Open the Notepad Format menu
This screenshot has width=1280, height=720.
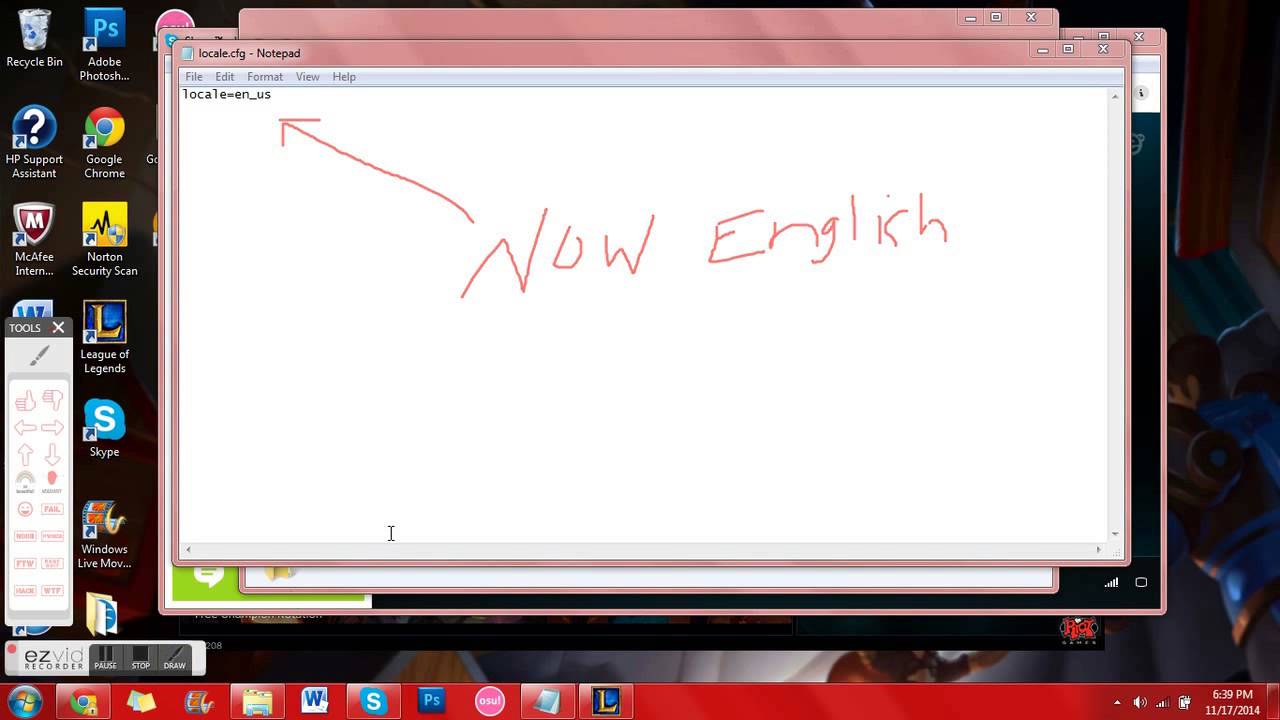click(x=265, y=76)
